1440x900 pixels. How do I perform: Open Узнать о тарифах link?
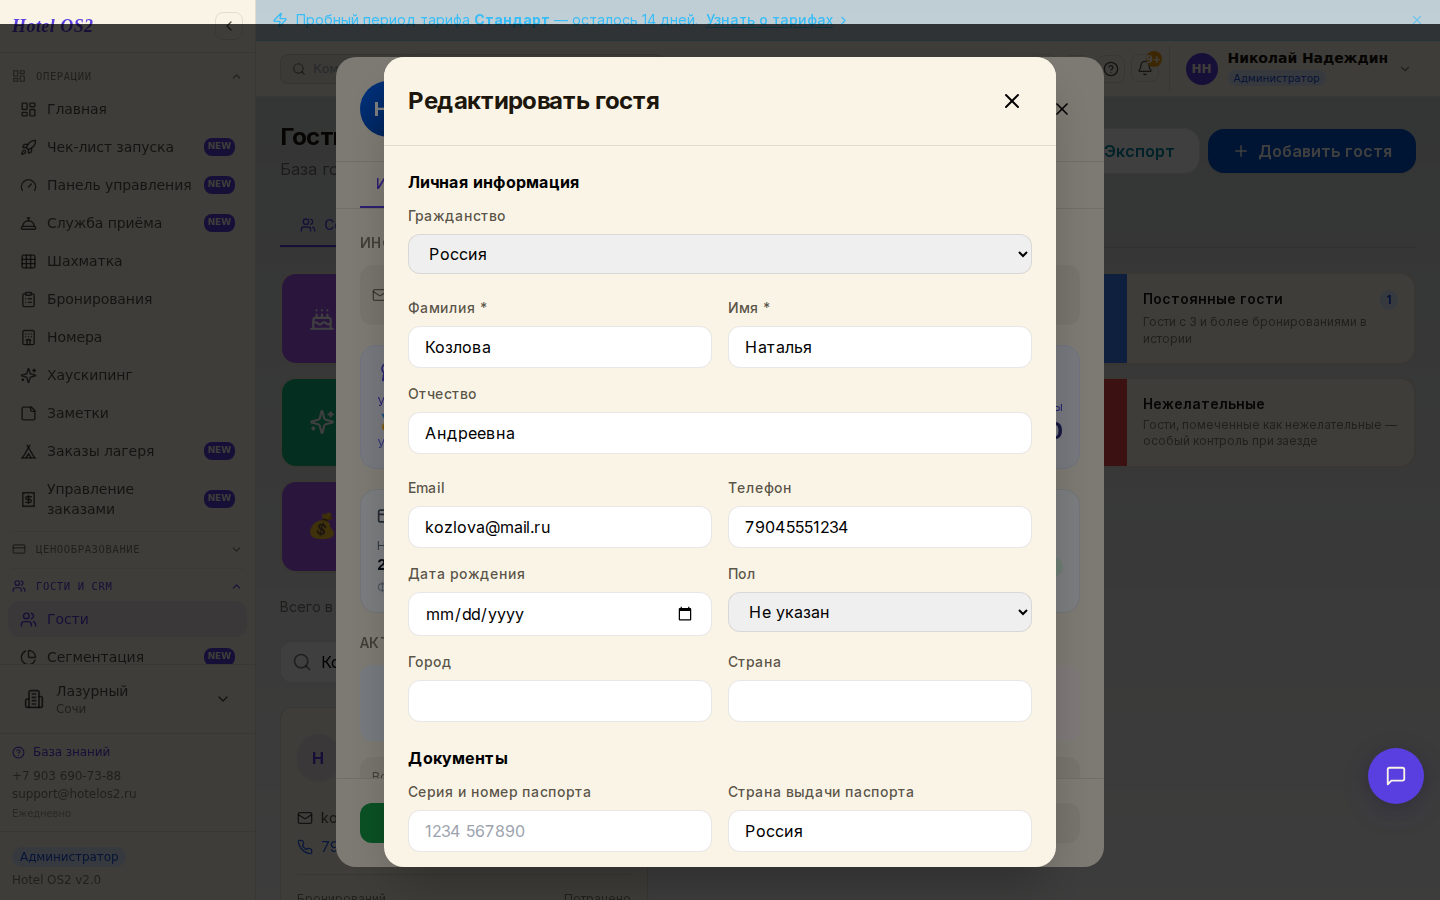pyautogui.click(x=776, y=19)
